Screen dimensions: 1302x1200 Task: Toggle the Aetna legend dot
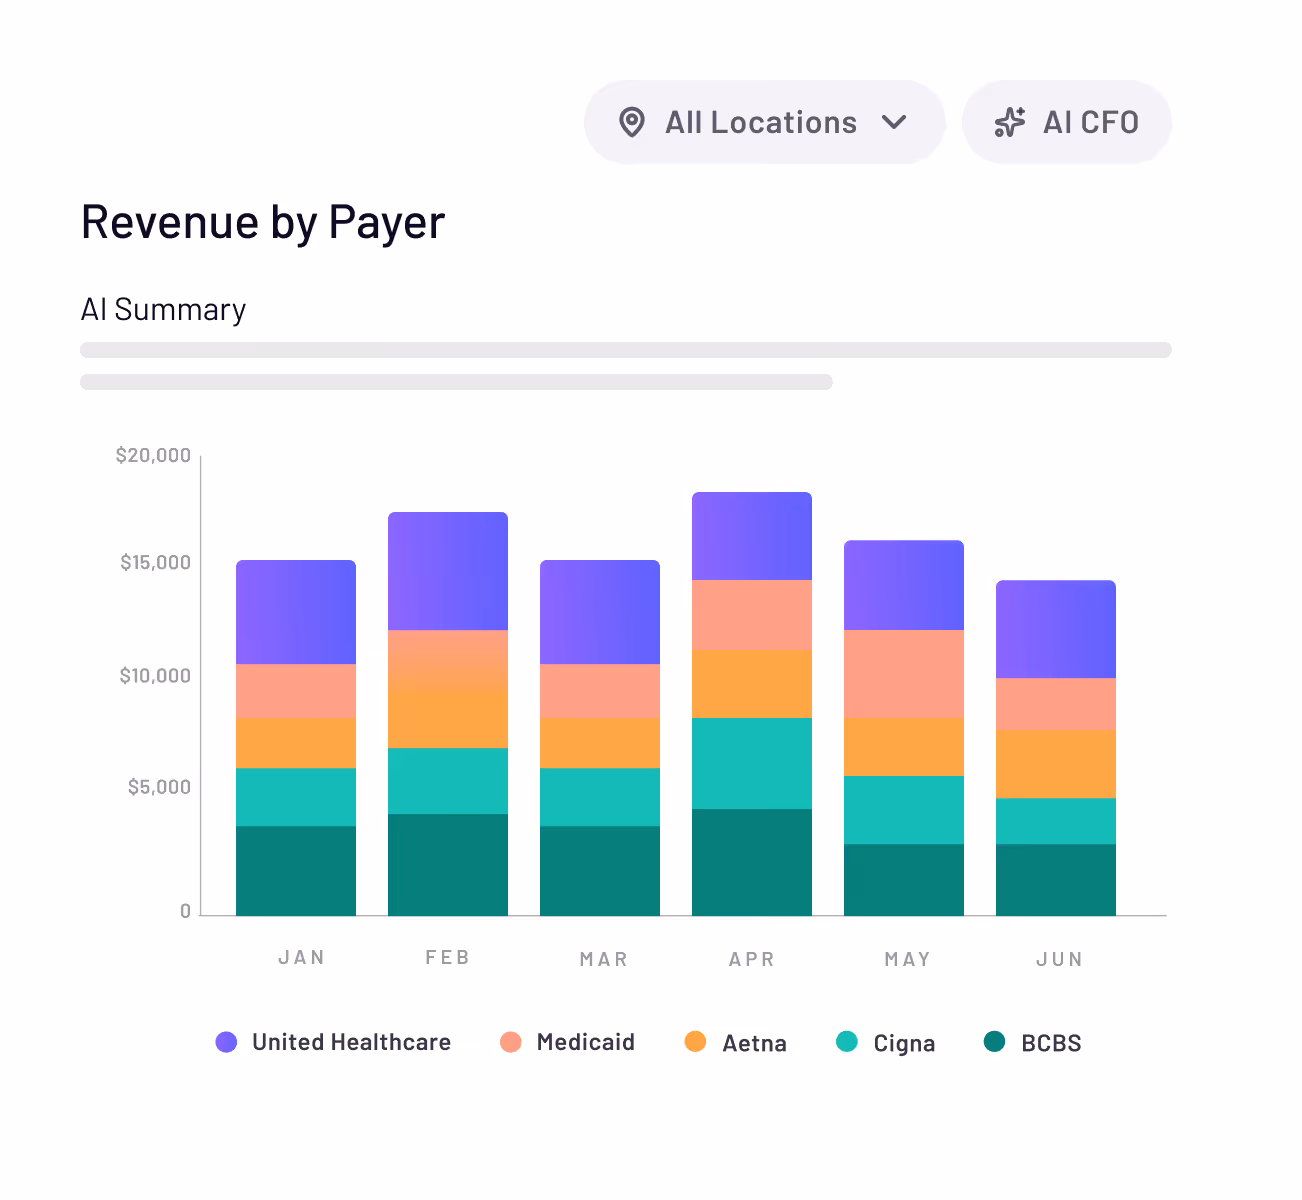tap(695, 1042)
